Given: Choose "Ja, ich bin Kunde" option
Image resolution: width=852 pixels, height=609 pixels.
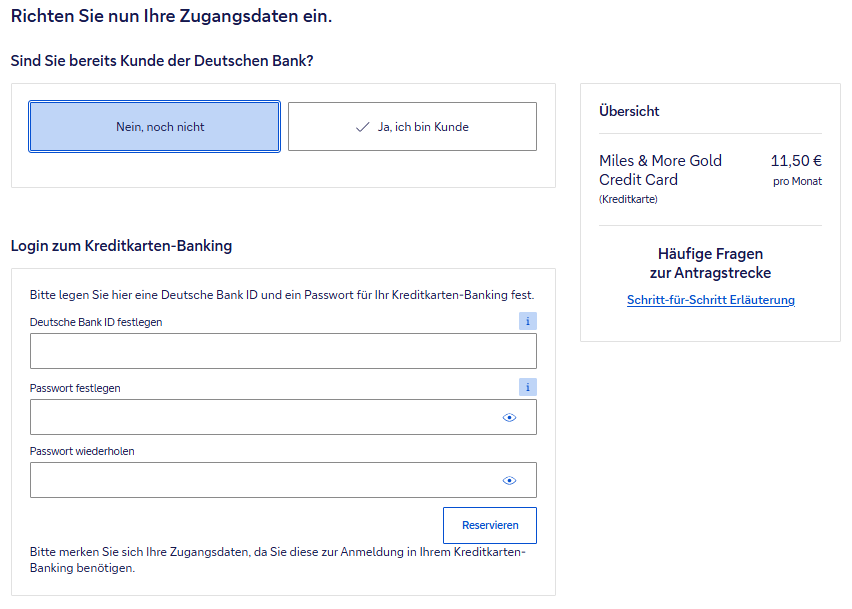Looking at the screenshot, I should tap(412, 127).
